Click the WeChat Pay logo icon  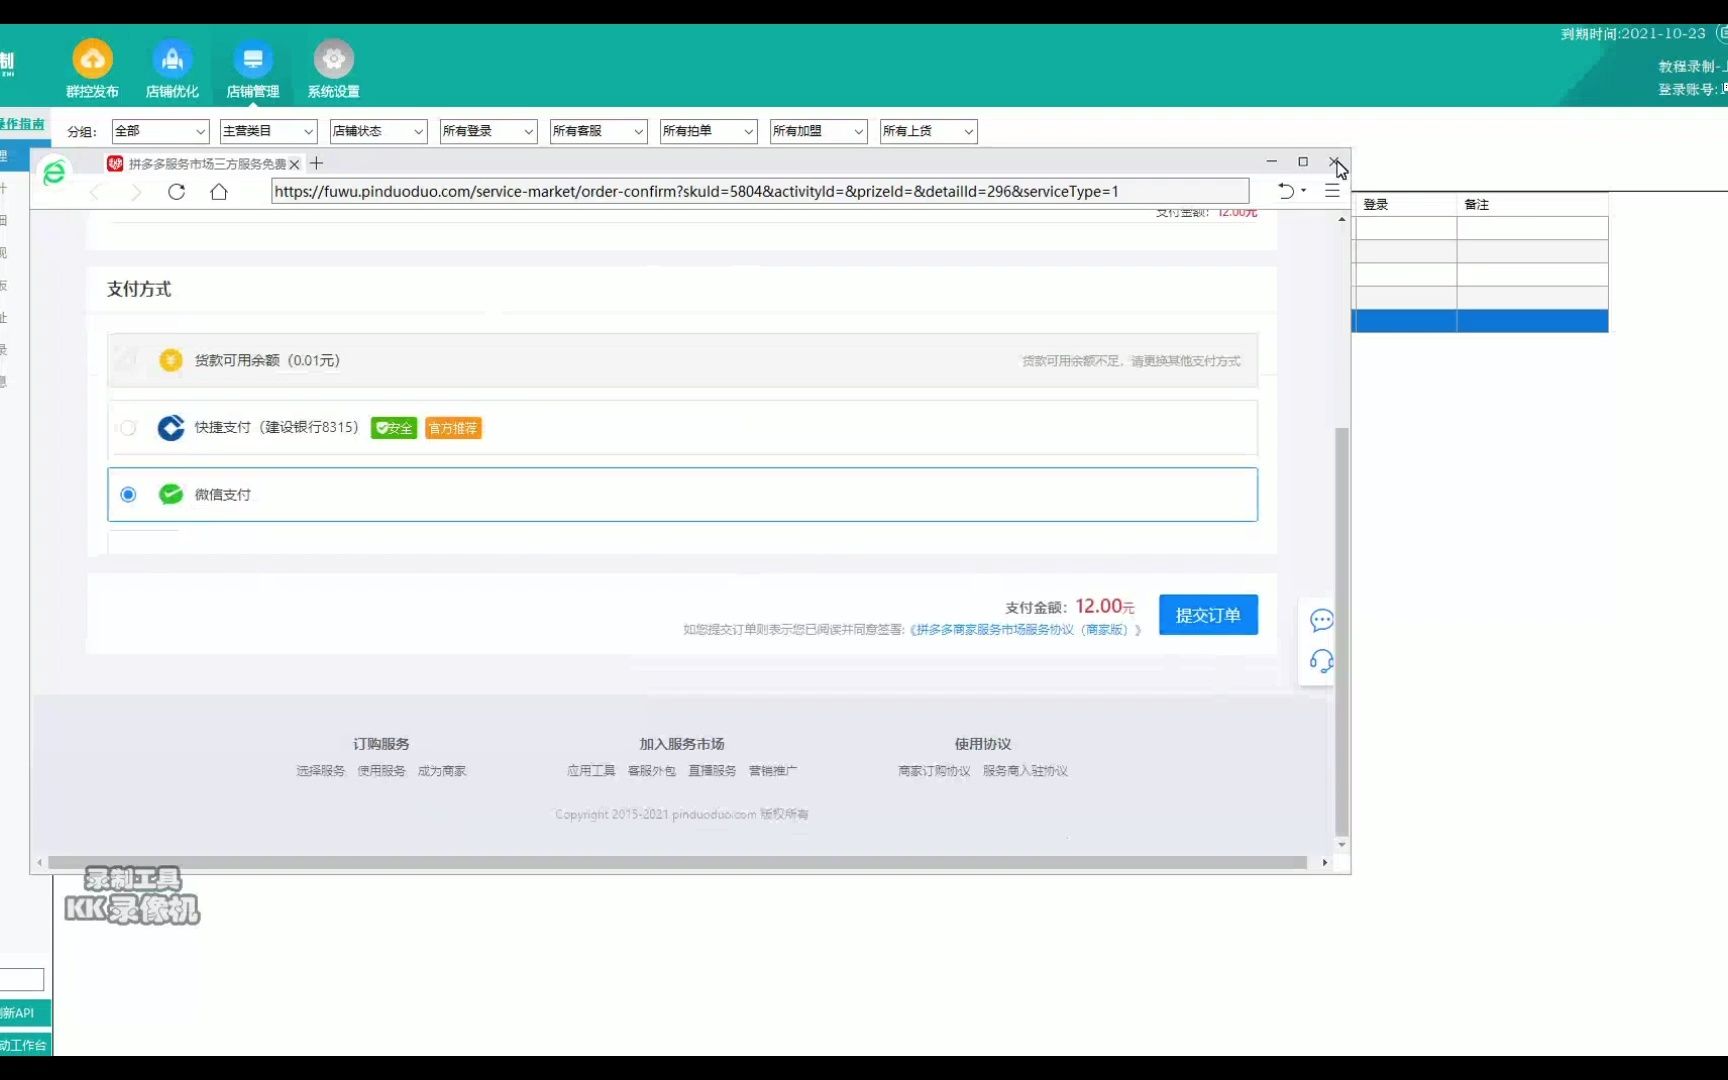pyautogui.click(x=171, y=494)
